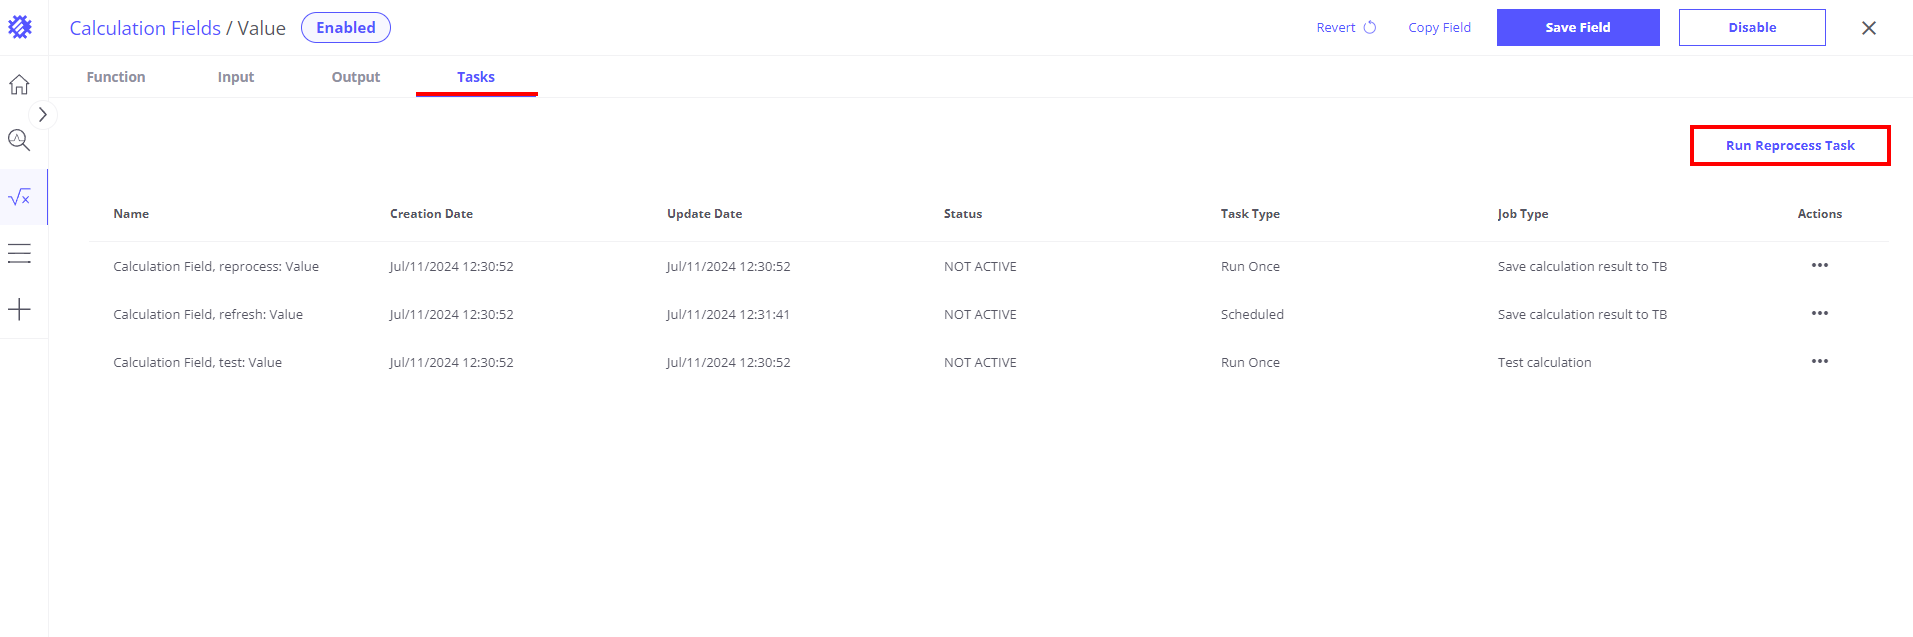Open actions menu for the reprocess task
The width and height of the screenshot is (1913, 637).
1819,266
